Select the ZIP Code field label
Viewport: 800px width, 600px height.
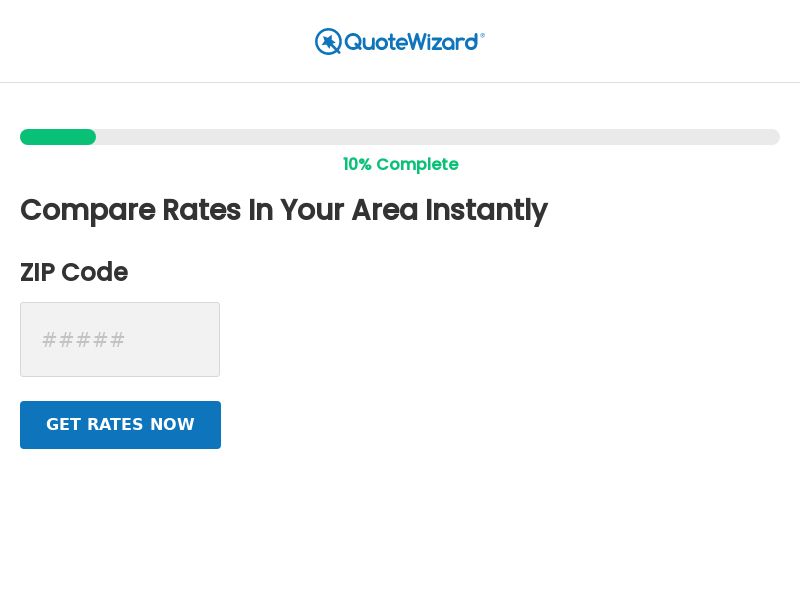(x=73, y=272)
